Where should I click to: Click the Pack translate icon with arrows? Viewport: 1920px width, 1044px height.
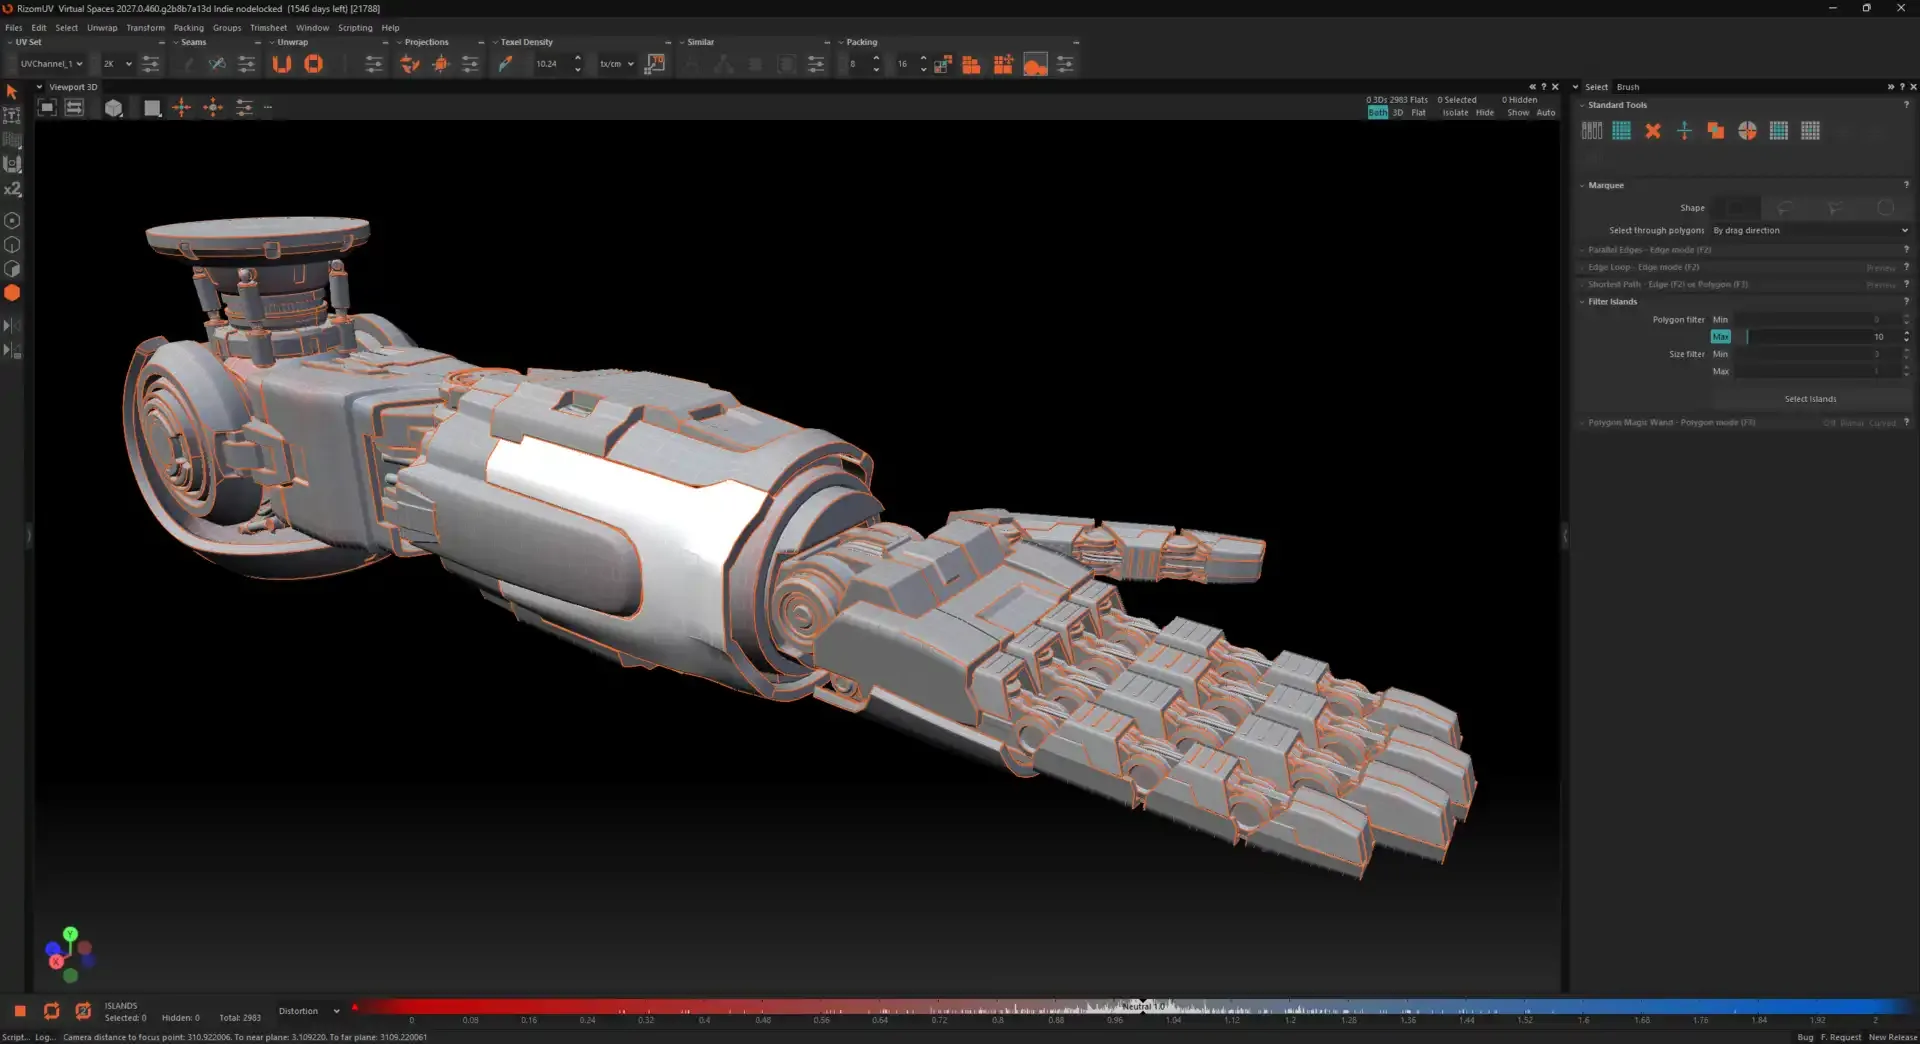click(1003, 64)
